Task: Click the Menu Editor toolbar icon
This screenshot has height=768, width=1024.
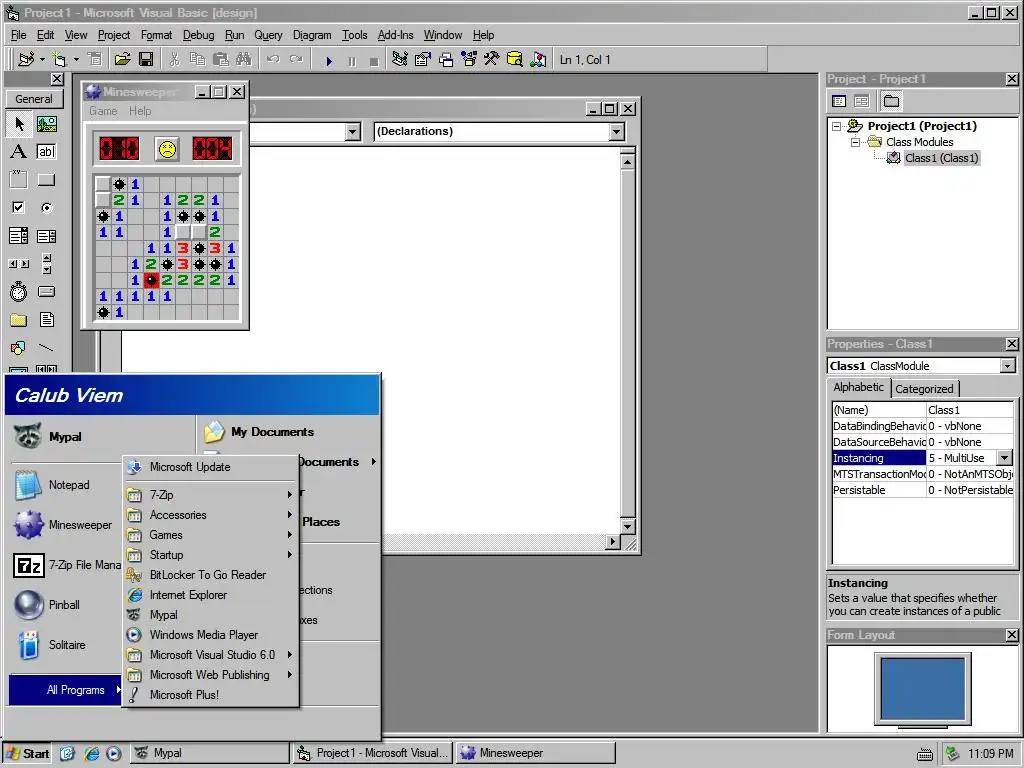Action: tap(95, 60)
